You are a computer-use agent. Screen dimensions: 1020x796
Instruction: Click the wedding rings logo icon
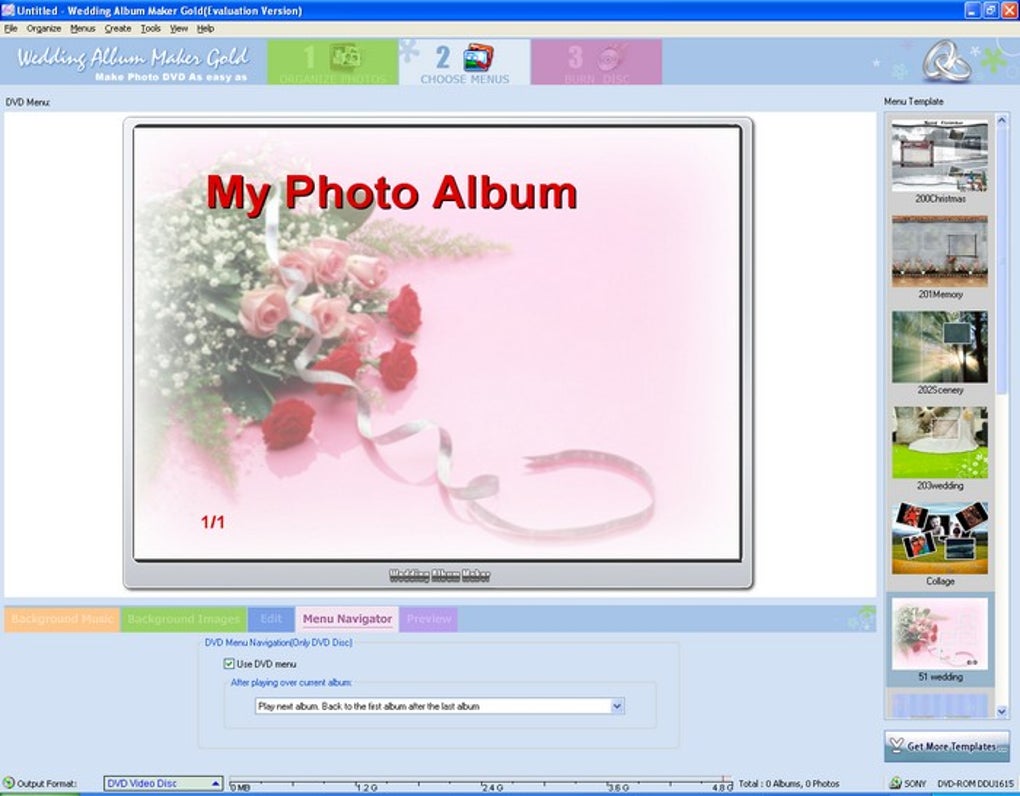click(947, 61)
